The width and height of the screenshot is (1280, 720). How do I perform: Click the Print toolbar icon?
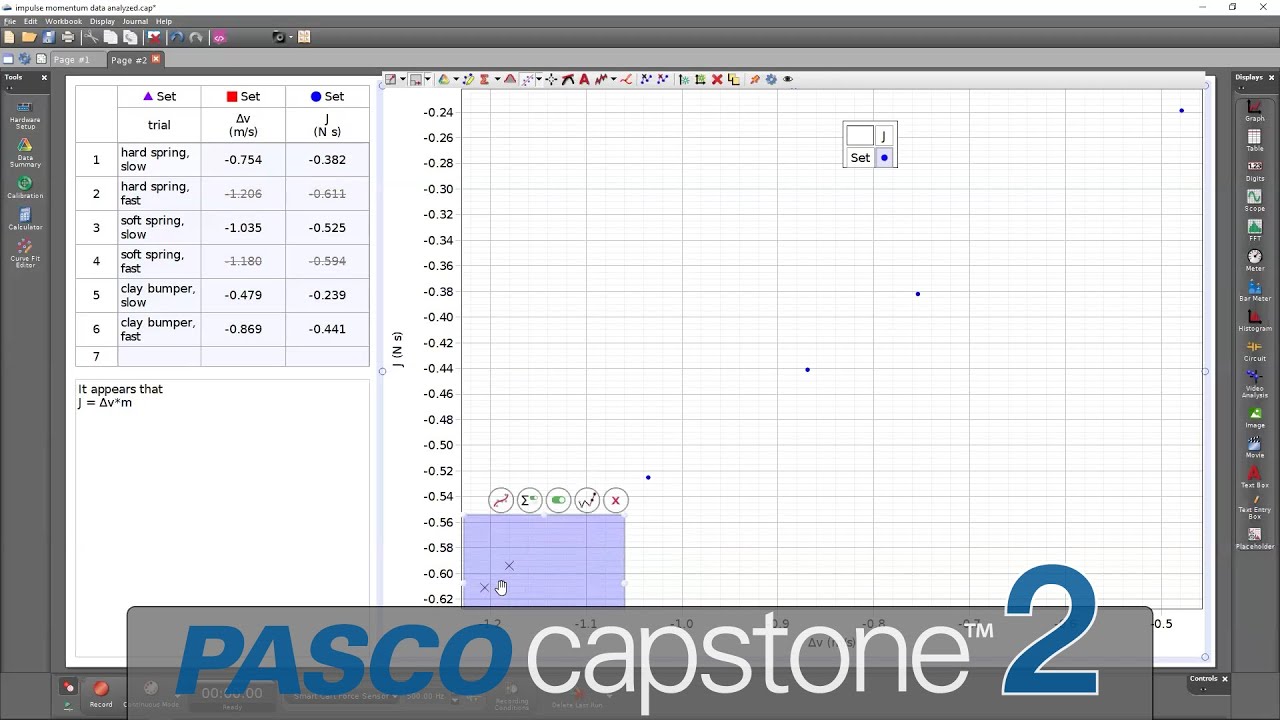67,37
